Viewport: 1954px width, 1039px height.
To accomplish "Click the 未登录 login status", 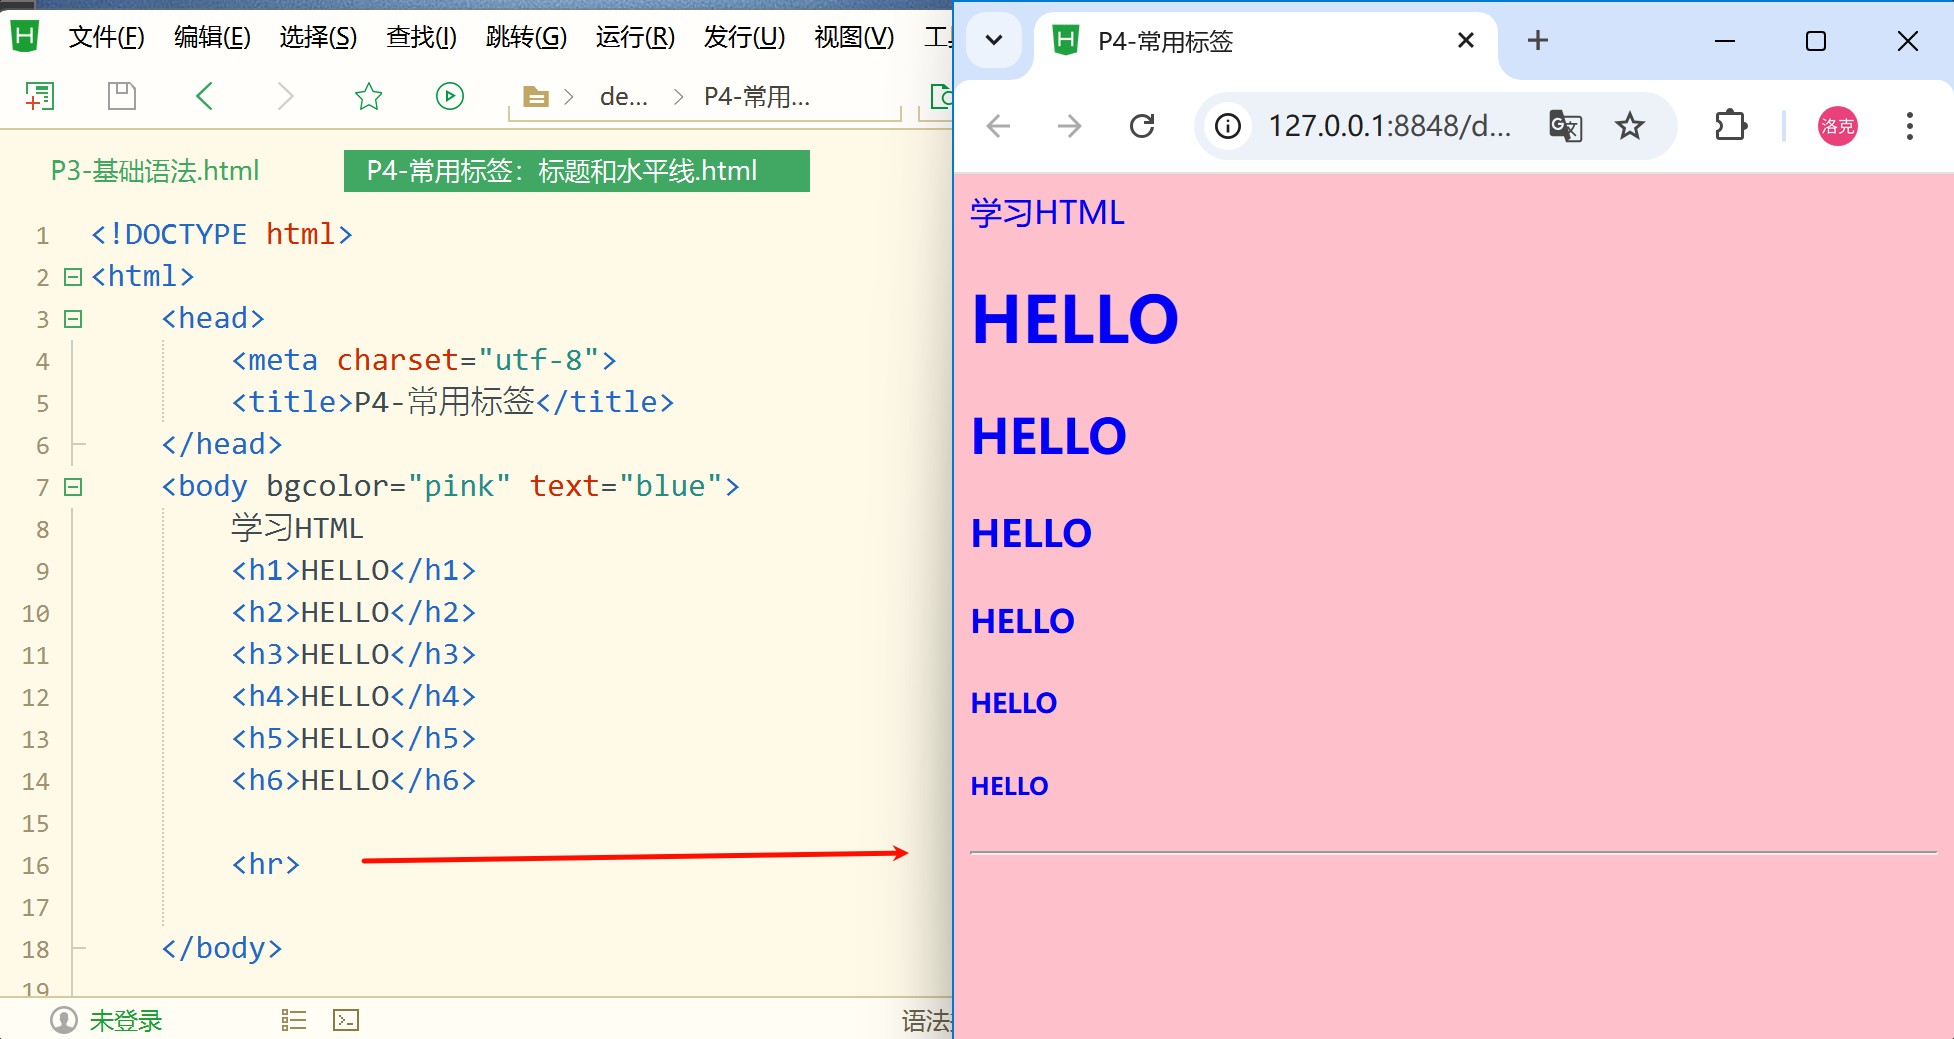I will point(126,1021).
